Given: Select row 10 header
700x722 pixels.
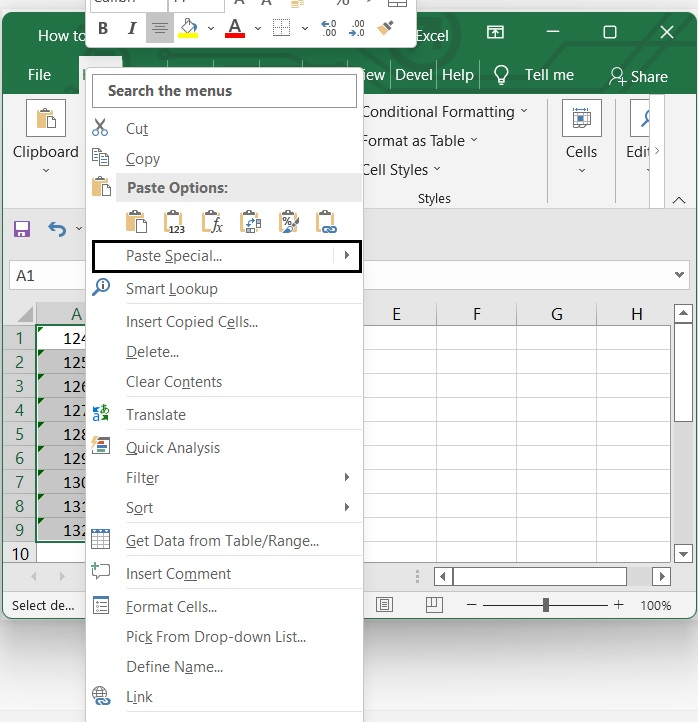Looking at the screenshot, I should click(x=20, y=554).
